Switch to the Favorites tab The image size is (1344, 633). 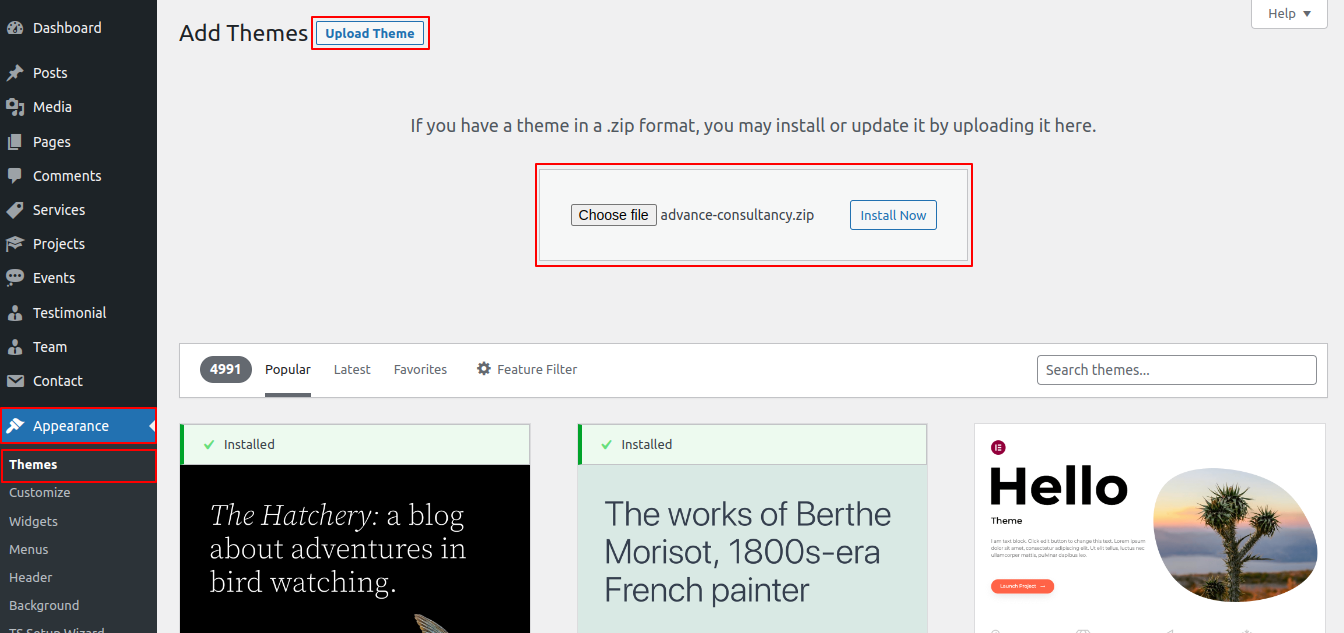[420, 369]
